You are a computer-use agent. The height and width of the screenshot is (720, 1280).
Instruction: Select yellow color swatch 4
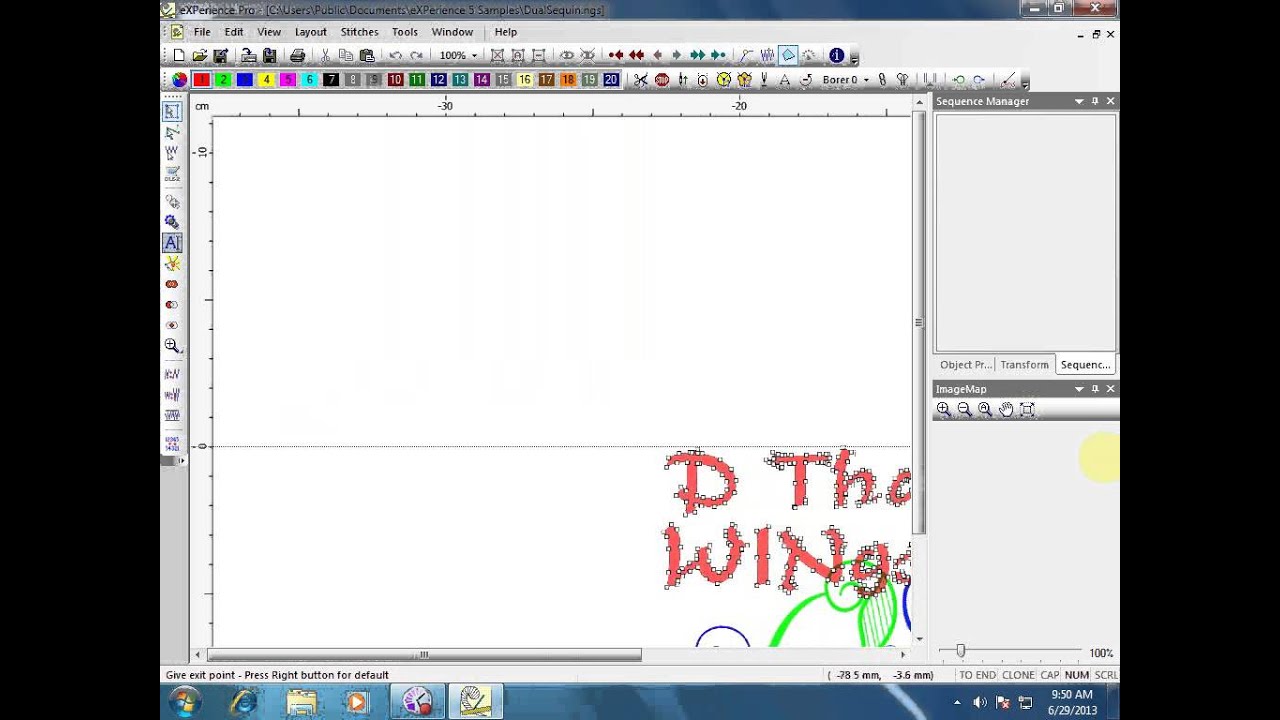(266, 80)
